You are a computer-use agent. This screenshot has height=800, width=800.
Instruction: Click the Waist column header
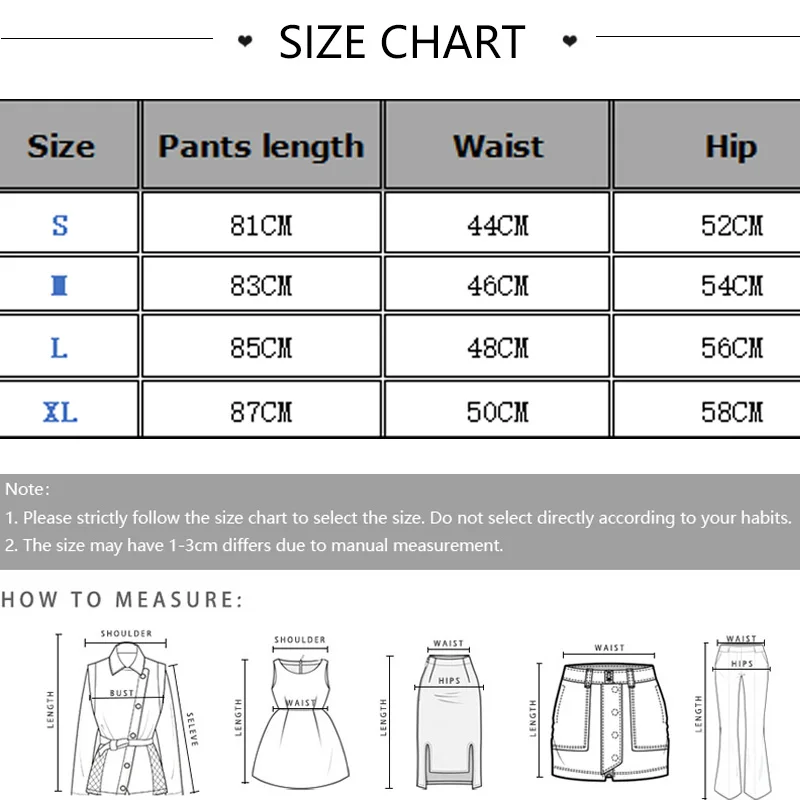pos(498,146)
